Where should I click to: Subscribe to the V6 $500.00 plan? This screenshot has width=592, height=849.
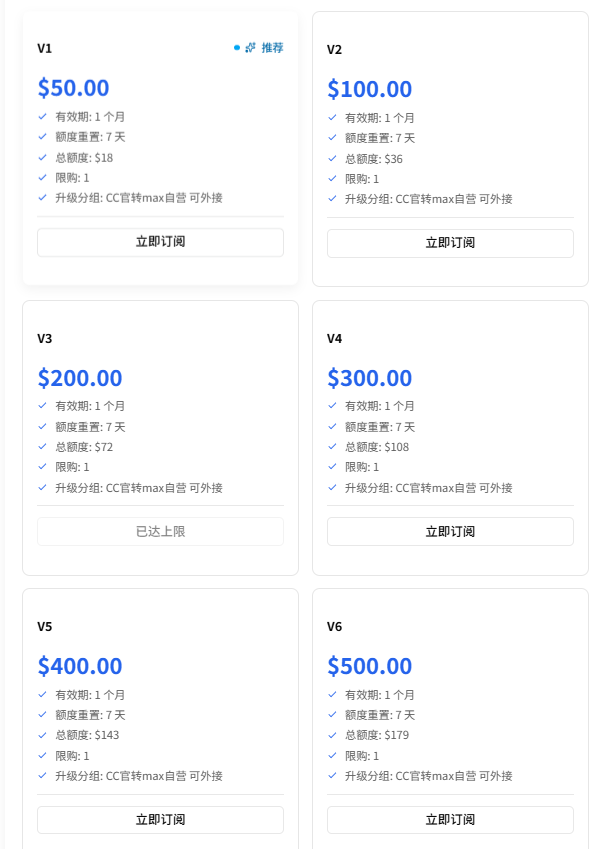[x=450, y=820]
